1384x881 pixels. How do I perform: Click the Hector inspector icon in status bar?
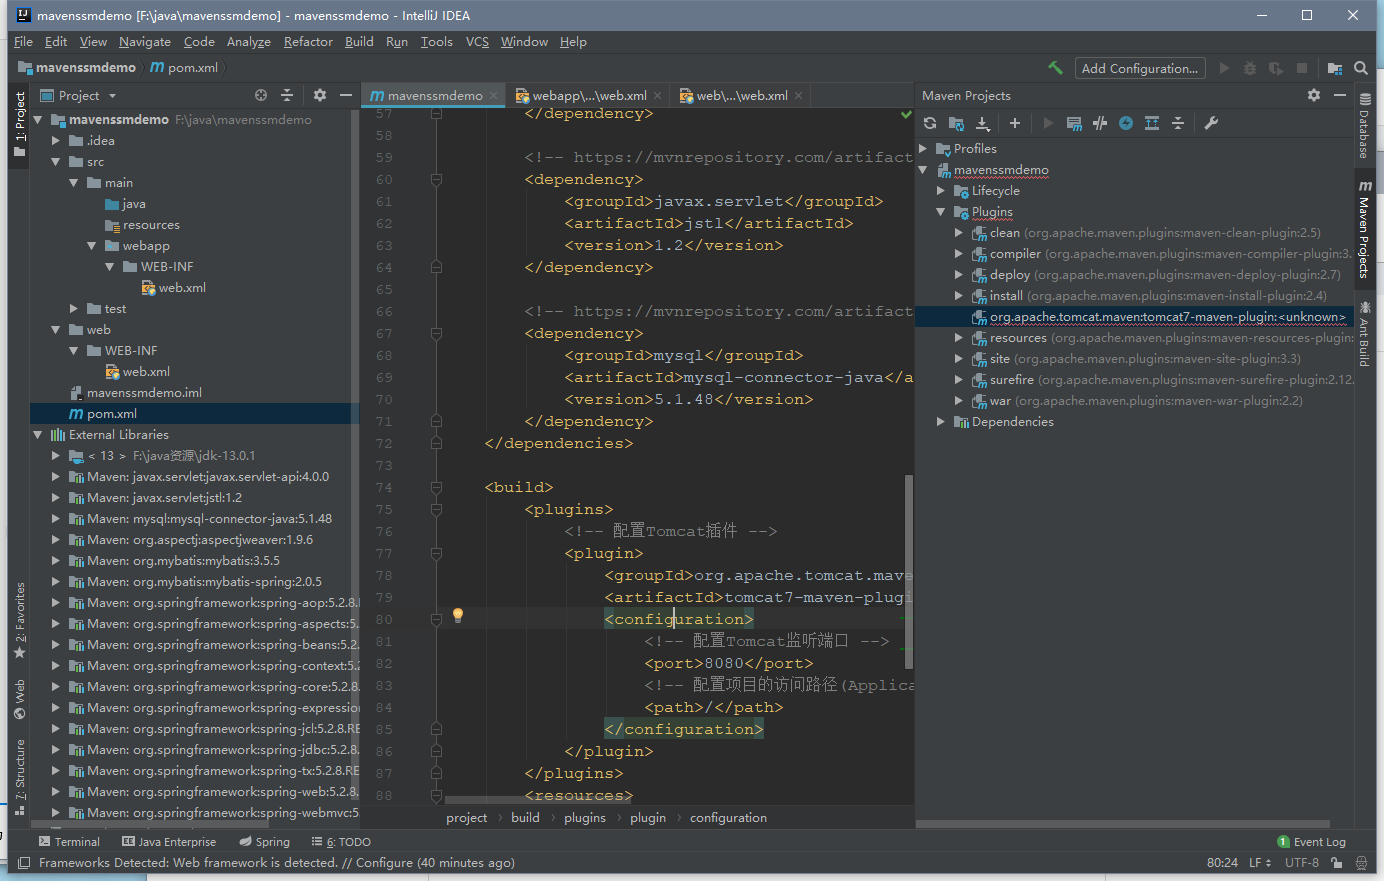point(1361,862)
